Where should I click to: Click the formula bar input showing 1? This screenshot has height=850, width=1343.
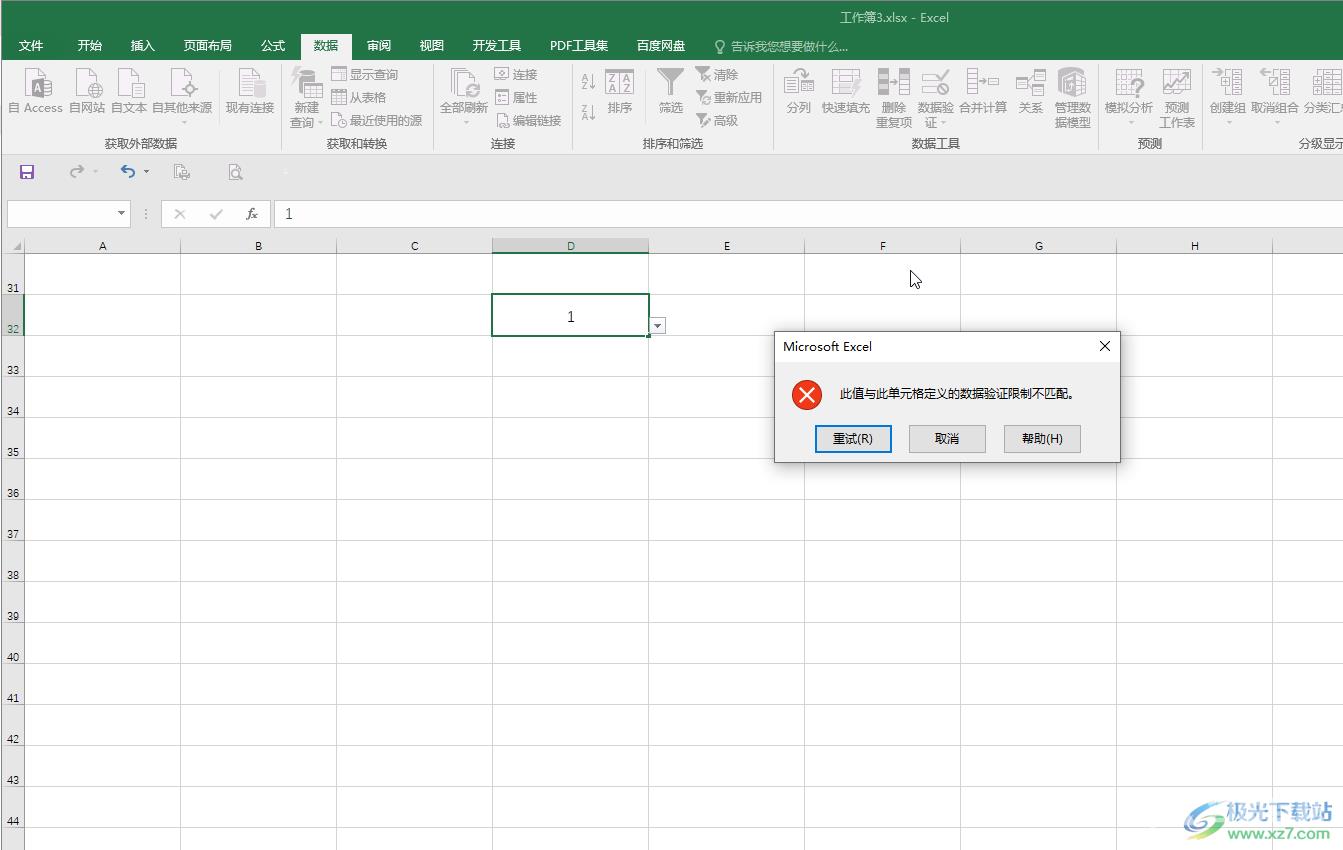[x=808, y=214]
